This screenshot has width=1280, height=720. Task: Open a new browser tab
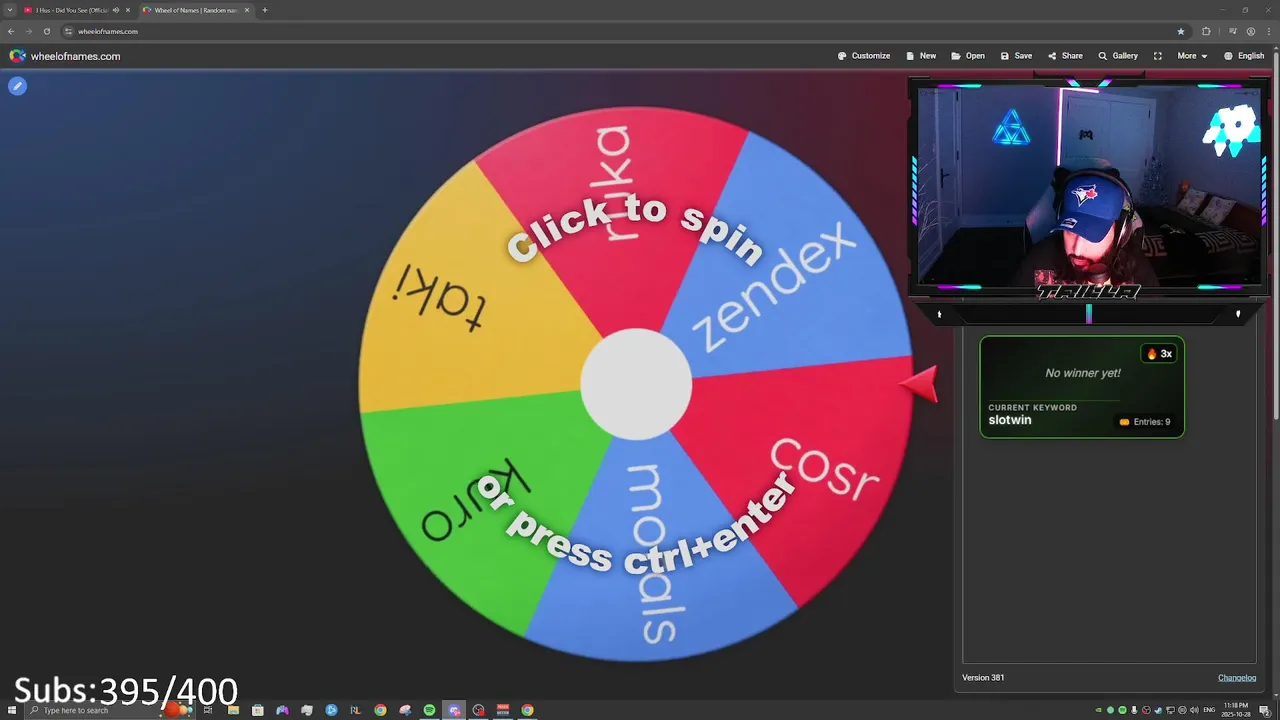(x=265, y=10)
